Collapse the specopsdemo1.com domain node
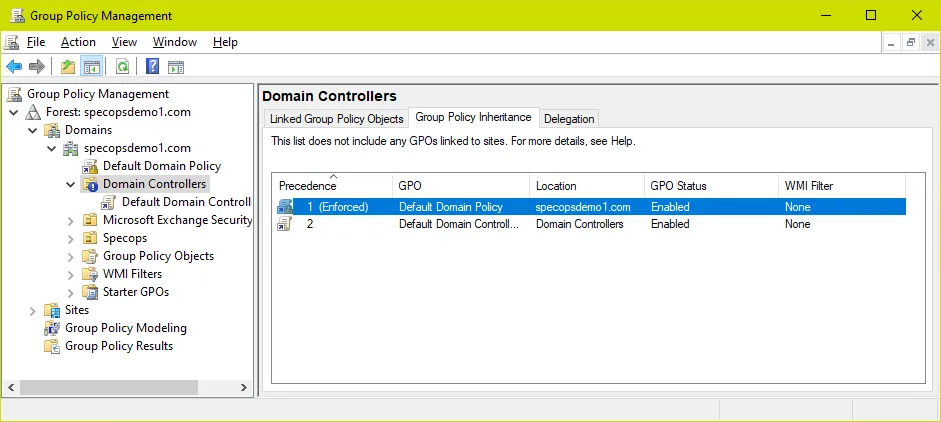Screen dimensions: 941x422 point(52,148)
